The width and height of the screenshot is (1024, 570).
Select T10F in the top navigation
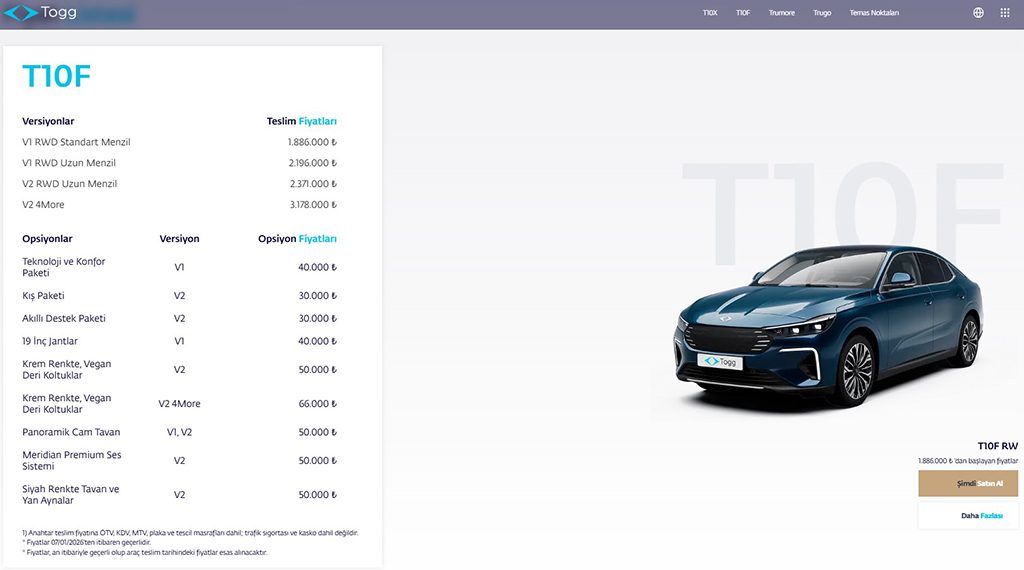pos(743,13)
